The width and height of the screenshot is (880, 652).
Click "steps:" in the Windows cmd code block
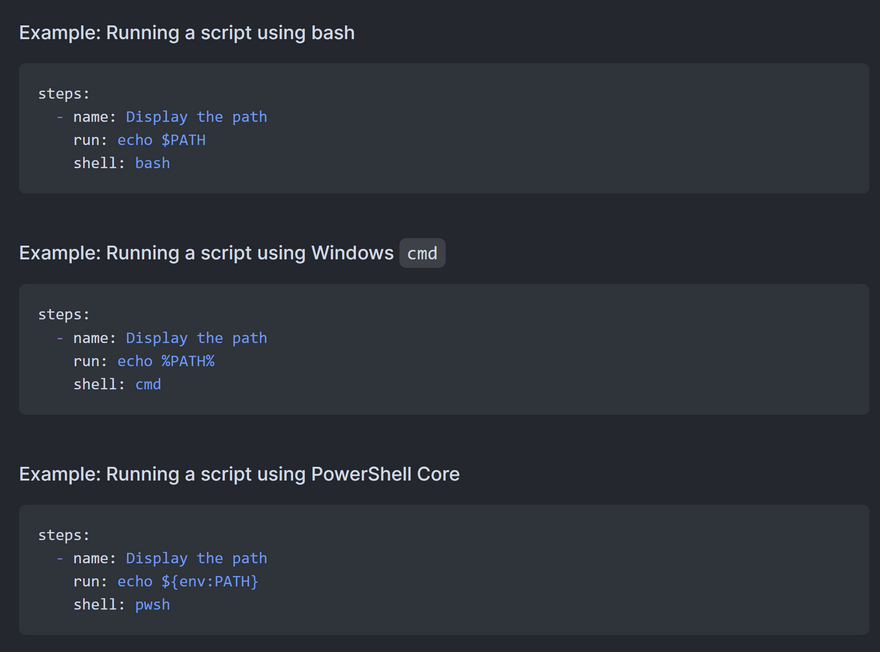click(64, 315)
